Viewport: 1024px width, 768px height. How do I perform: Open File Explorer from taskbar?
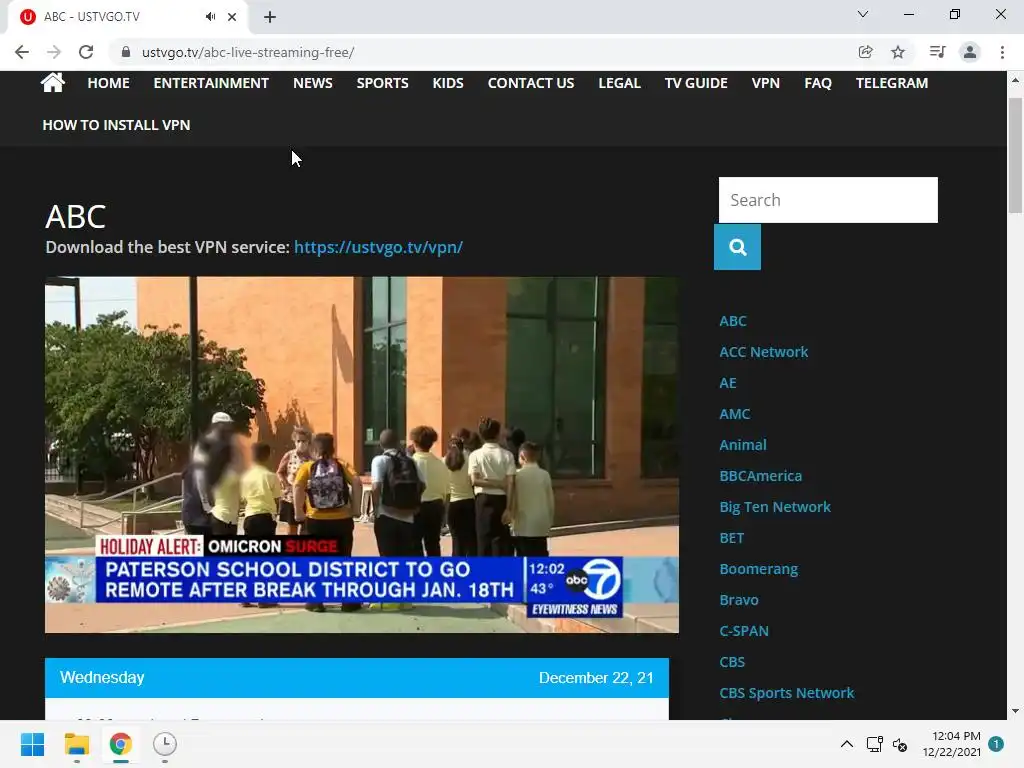pyautogui.click(x=76, y=744)
